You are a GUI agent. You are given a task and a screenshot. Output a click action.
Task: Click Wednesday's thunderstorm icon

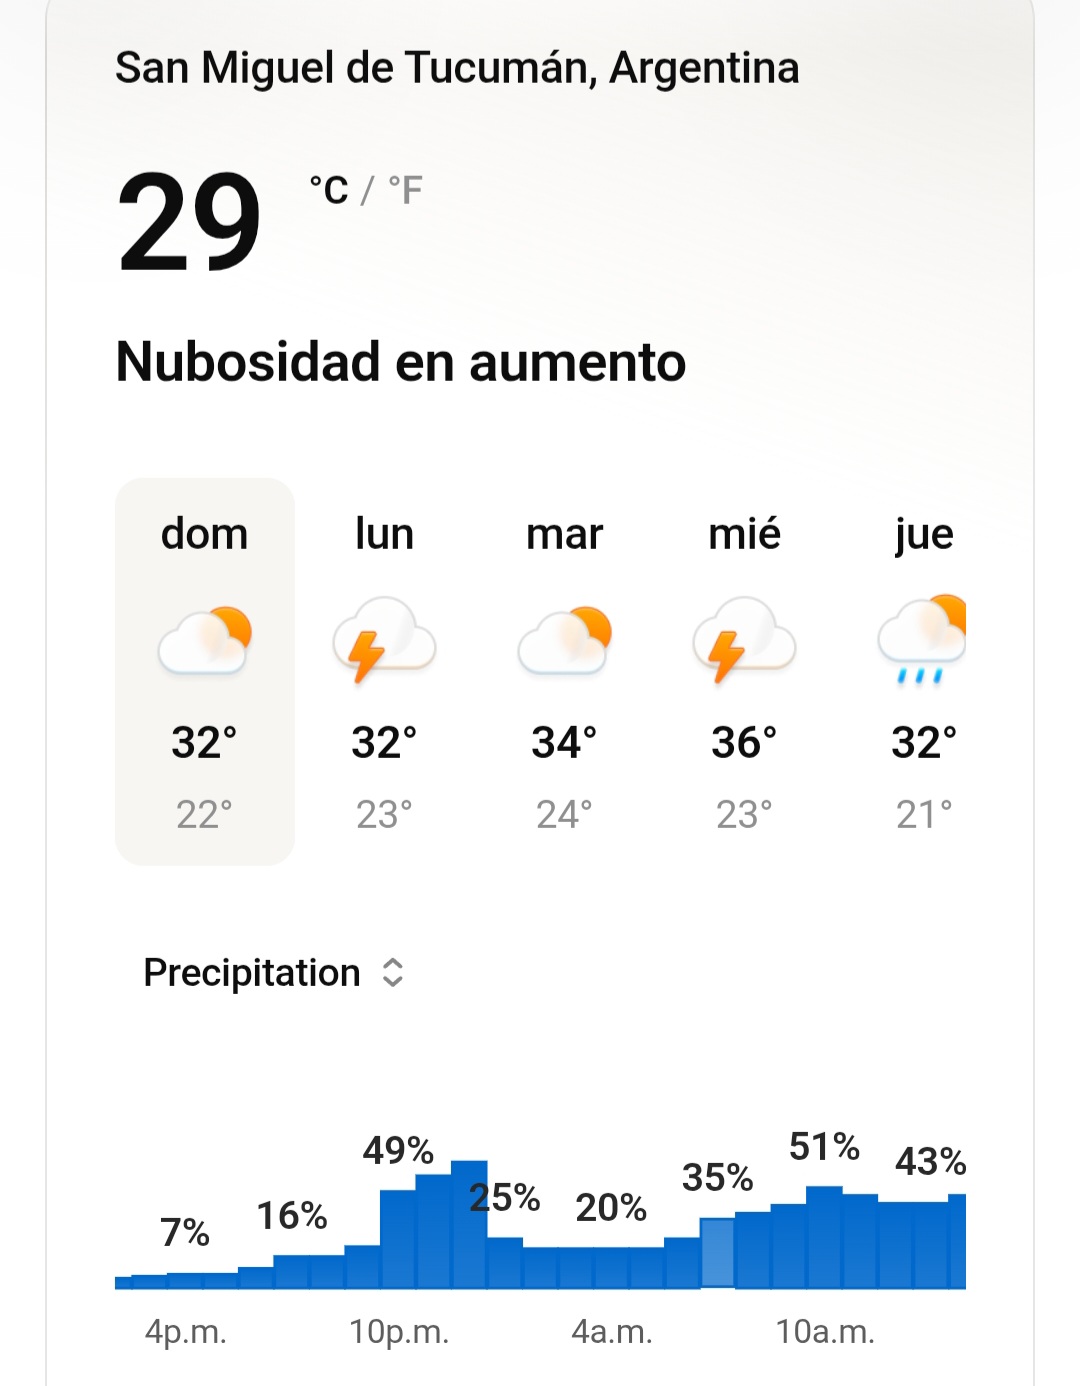tap(744, 640)
